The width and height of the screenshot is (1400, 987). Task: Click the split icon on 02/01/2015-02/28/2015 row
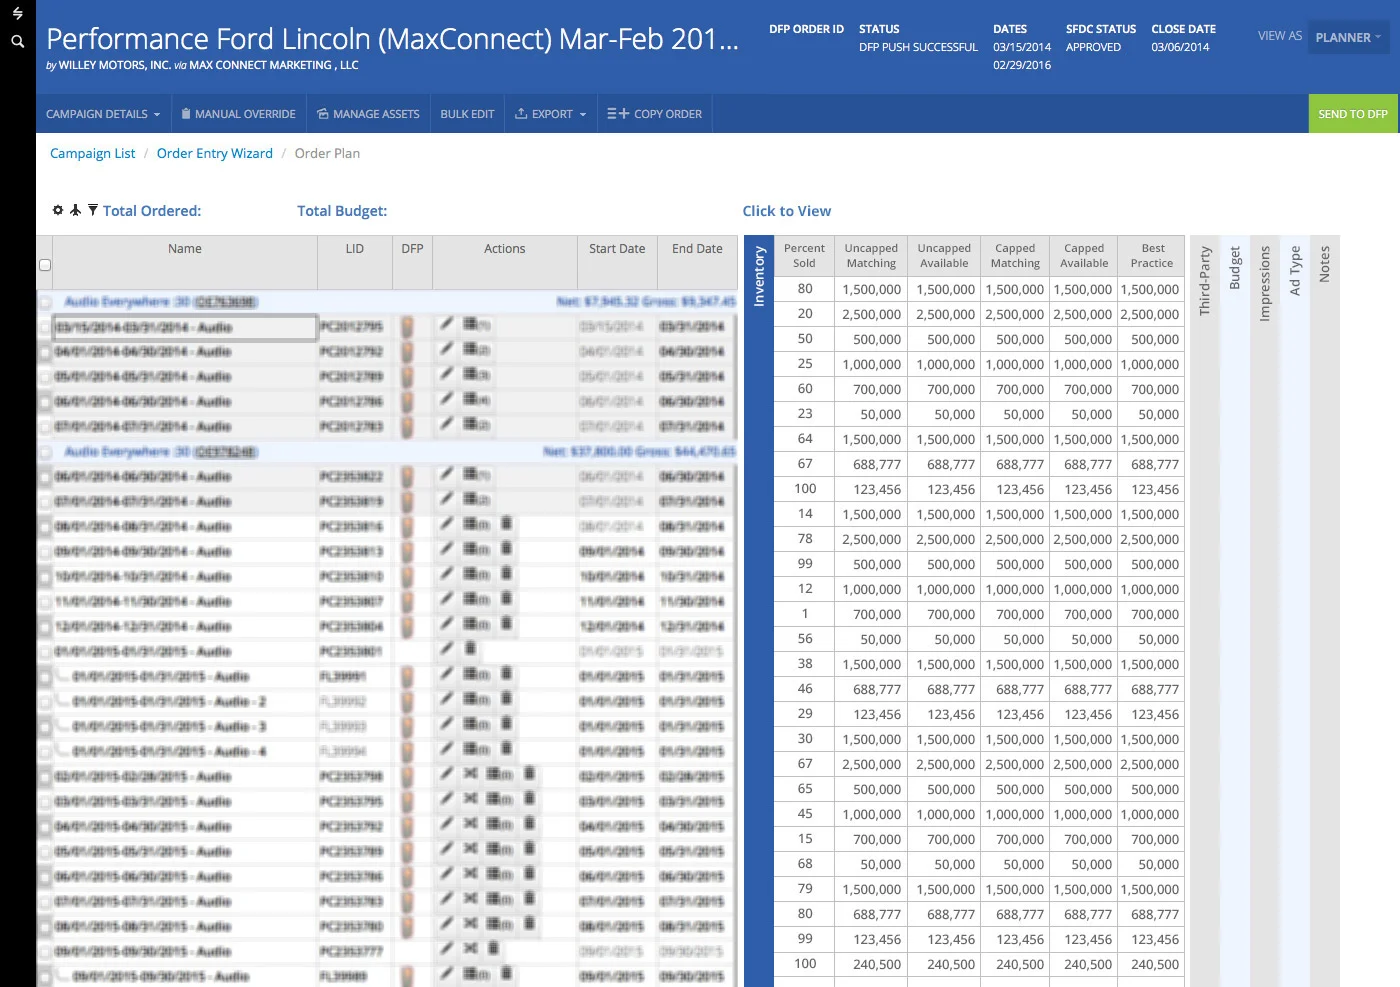click(x=470, y=773)
